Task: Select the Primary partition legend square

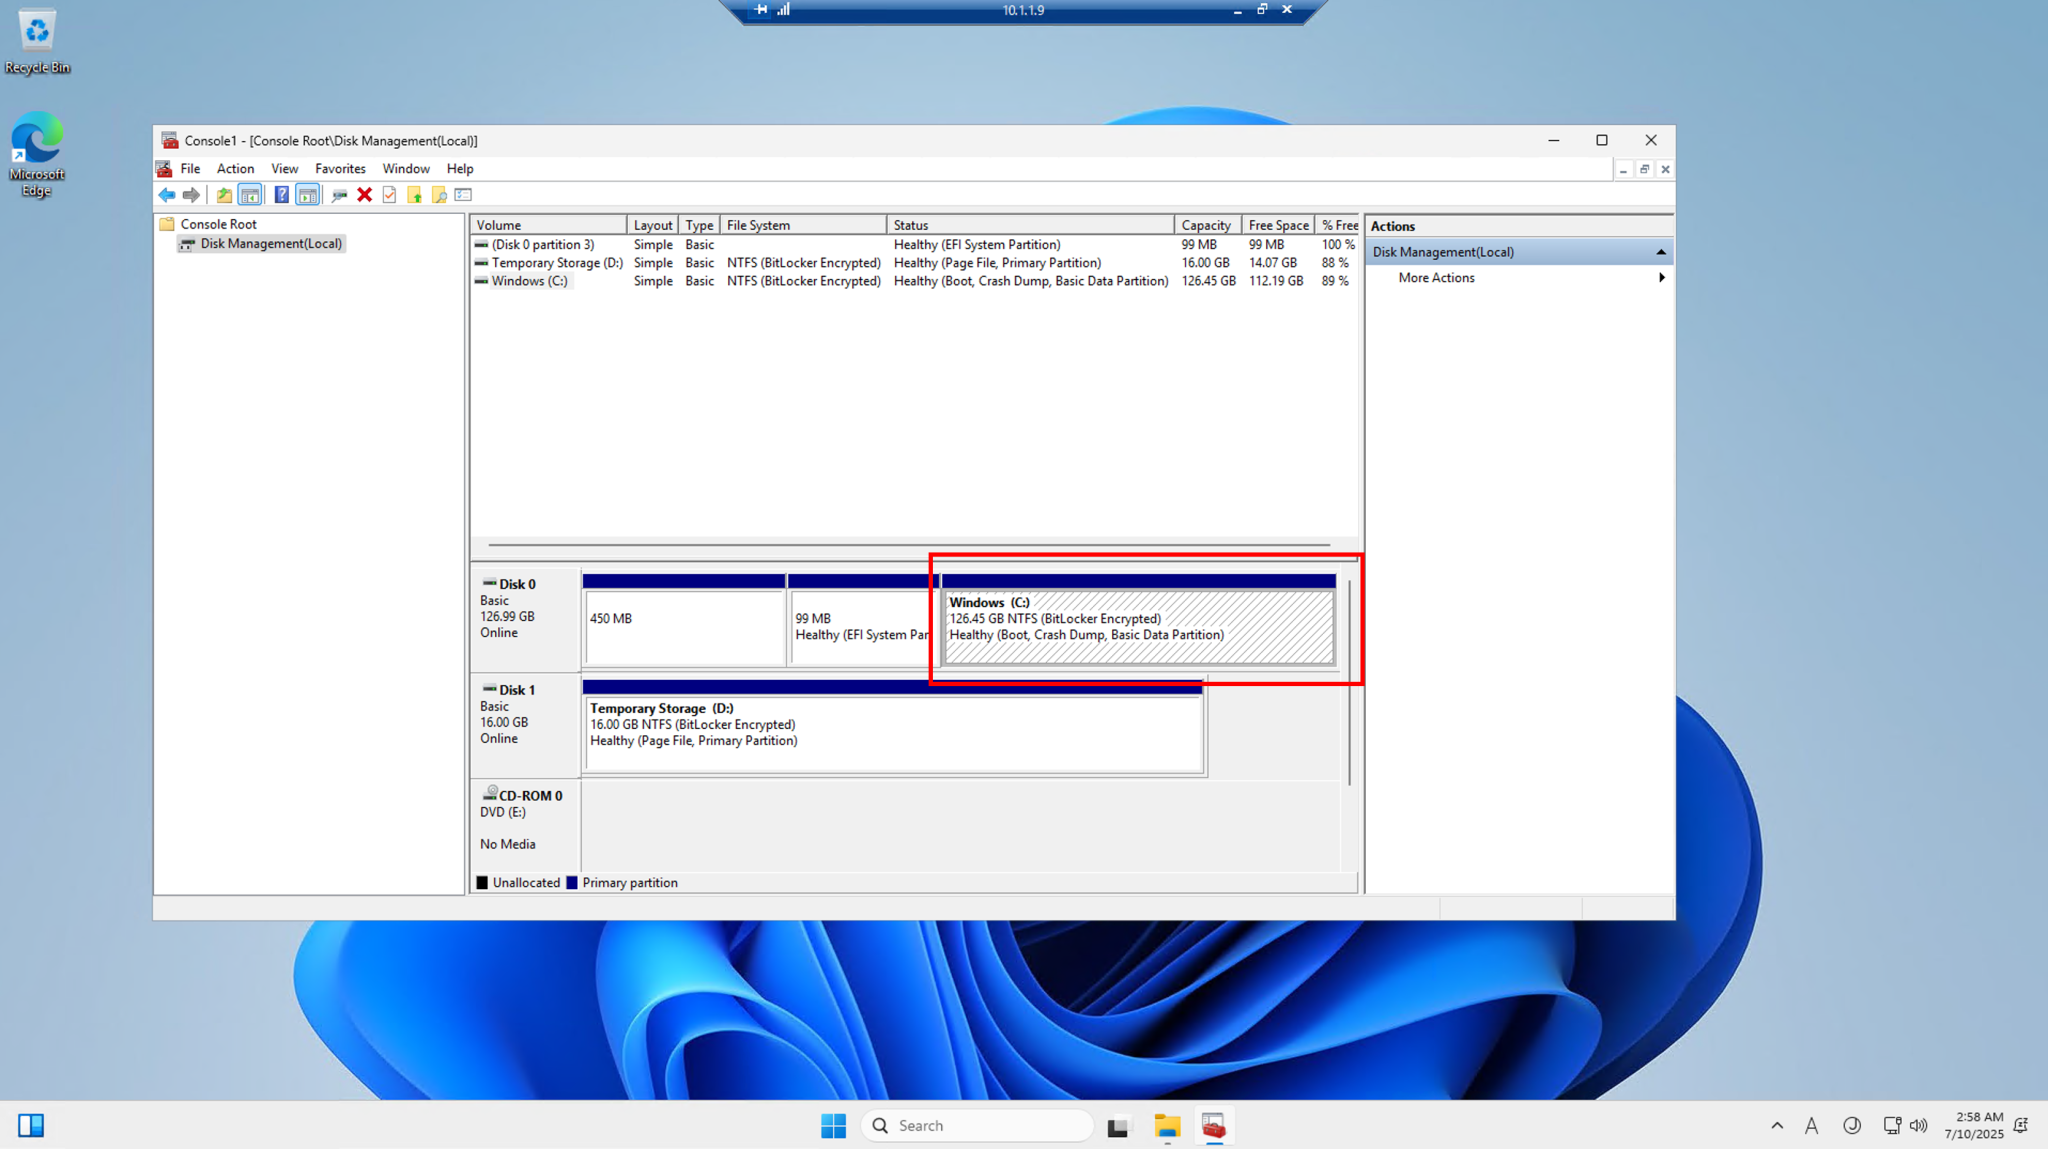Action: tap(572, 882)
